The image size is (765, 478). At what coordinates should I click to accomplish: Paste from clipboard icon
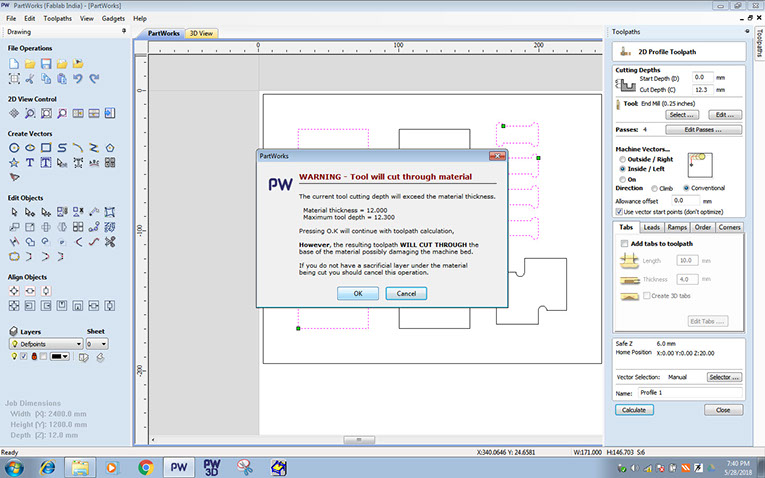click(62, 79)
